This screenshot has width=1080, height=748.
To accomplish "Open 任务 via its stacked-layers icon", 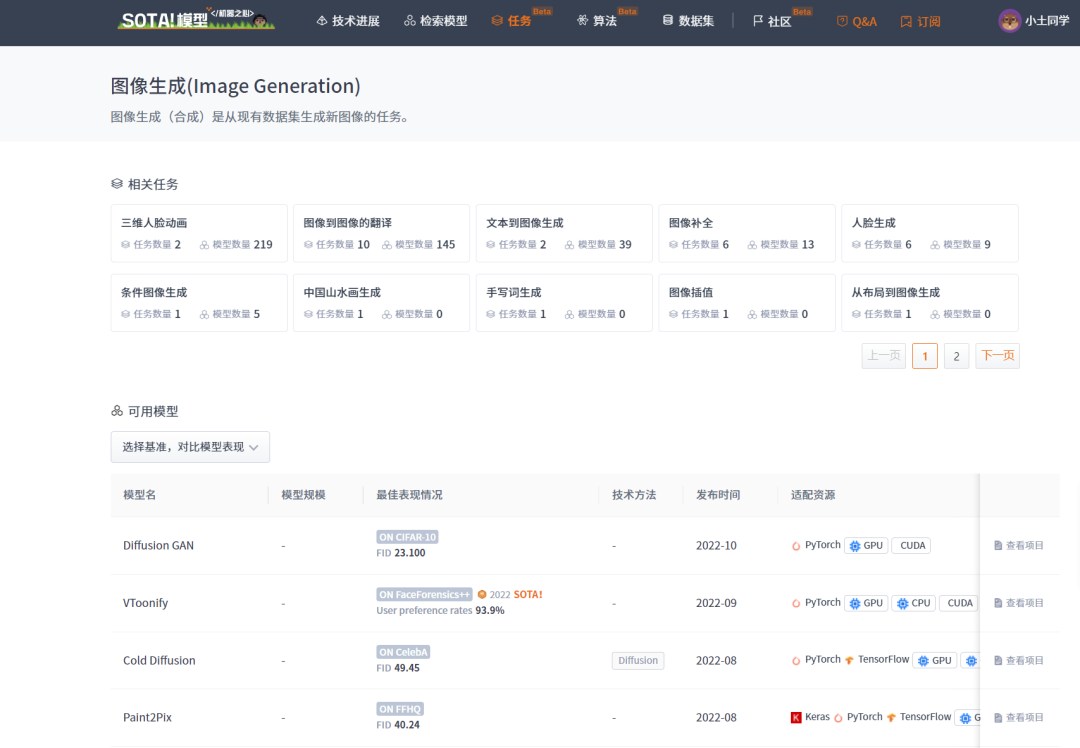I will (x=499, y=20).
